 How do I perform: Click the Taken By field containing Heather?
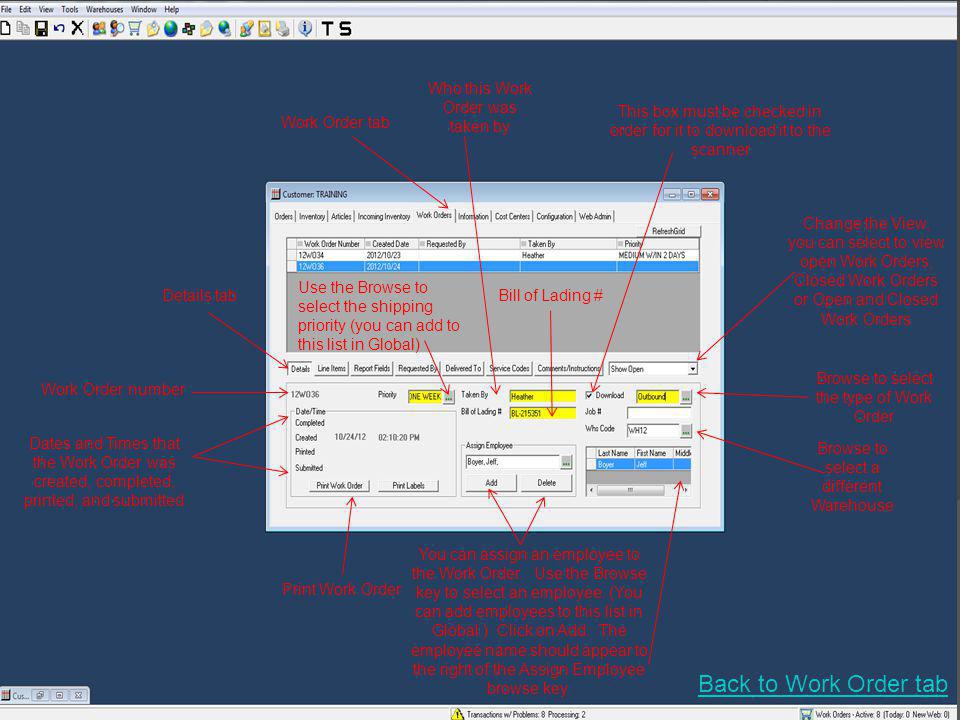pos(542,397)
